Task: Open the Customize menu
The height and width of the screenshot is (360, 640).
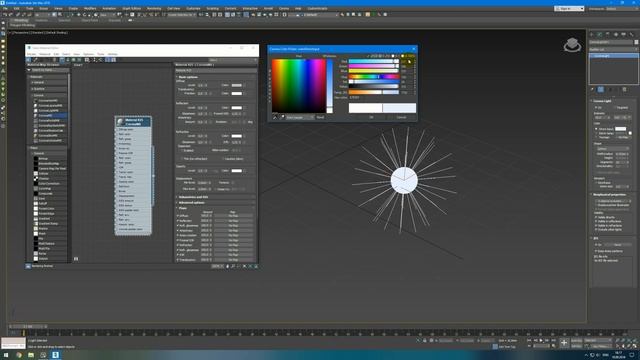Action: click(x=193, y=8)
